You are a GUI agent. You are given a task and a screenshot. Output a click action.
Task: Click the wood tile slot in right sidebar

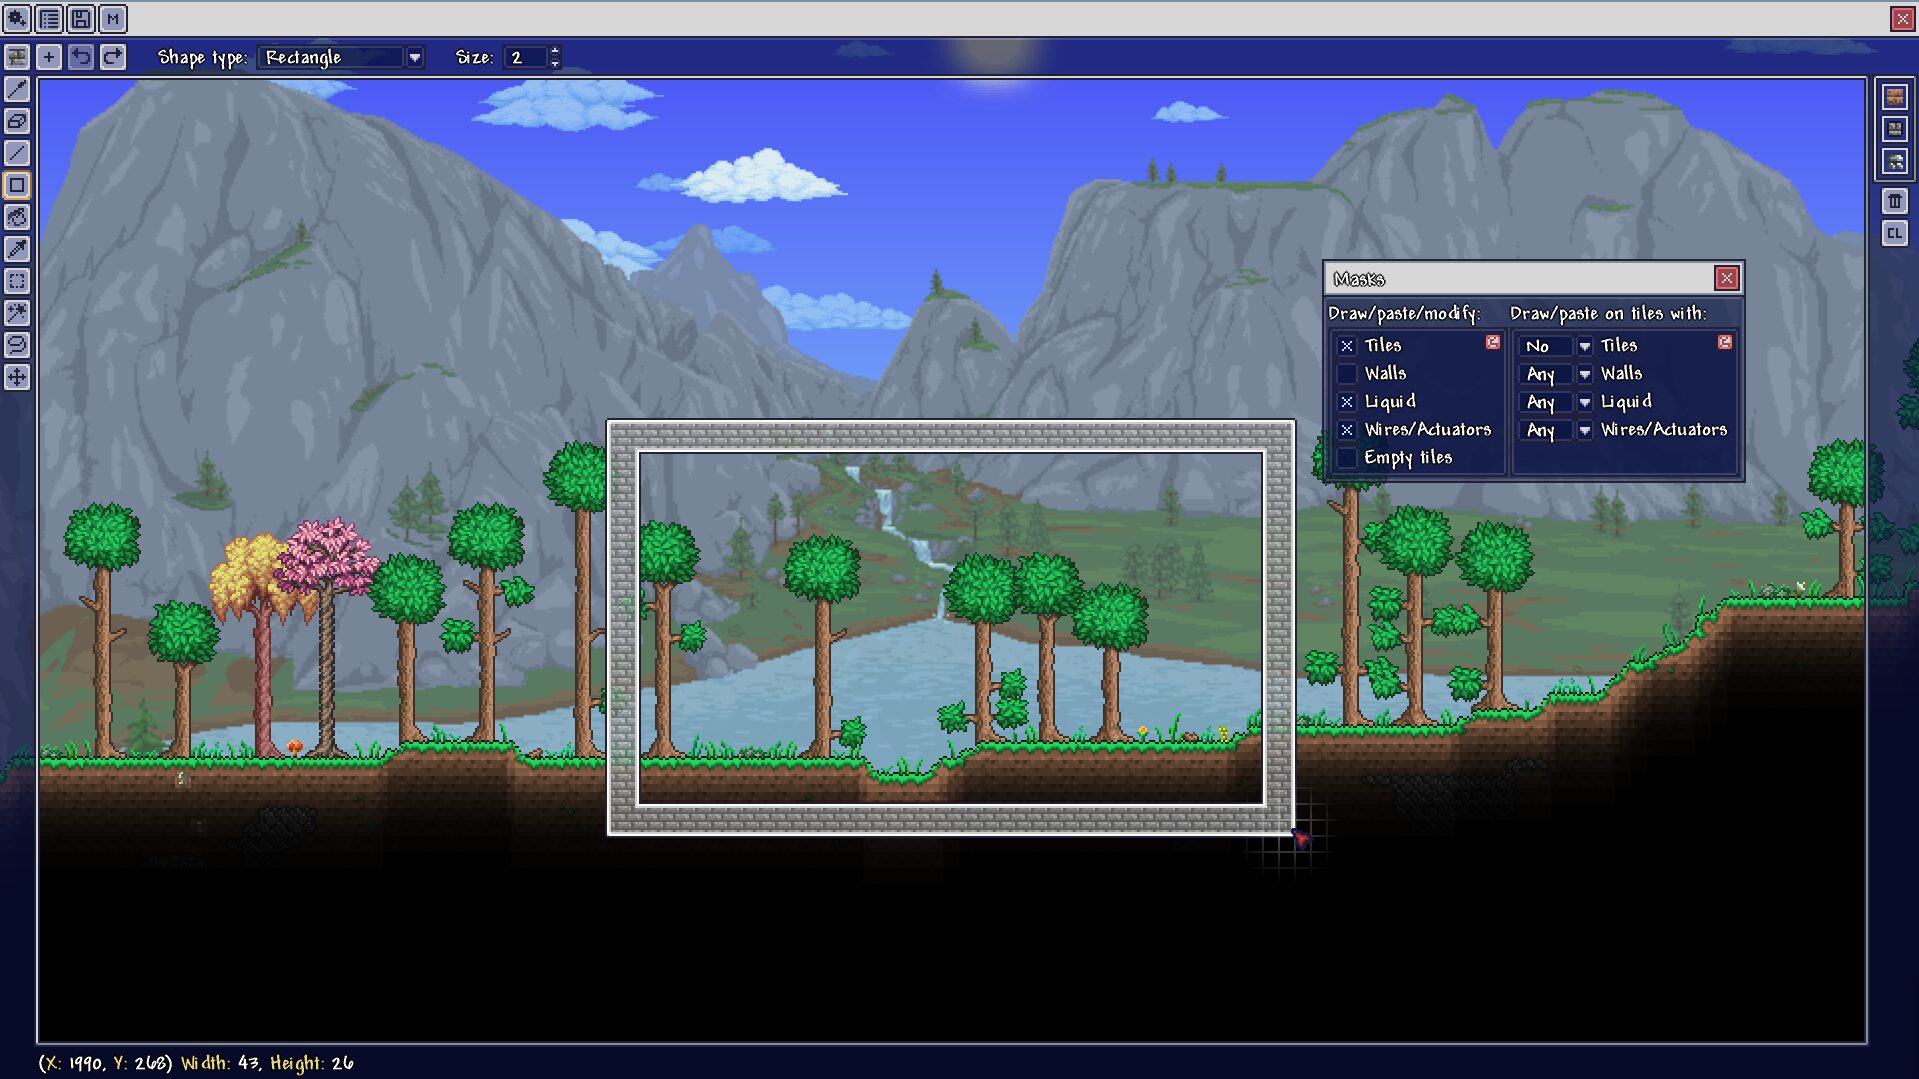[1895, 97]
